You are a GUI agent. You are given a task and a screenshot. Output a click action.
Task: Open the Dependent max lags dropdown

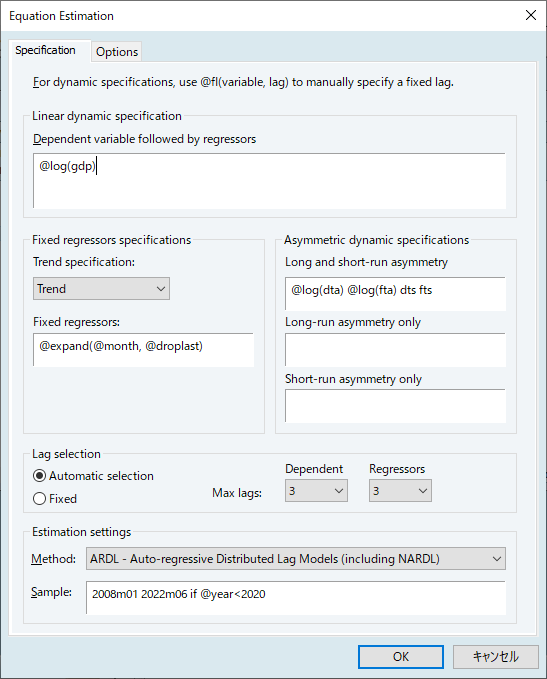click(316, 491)
